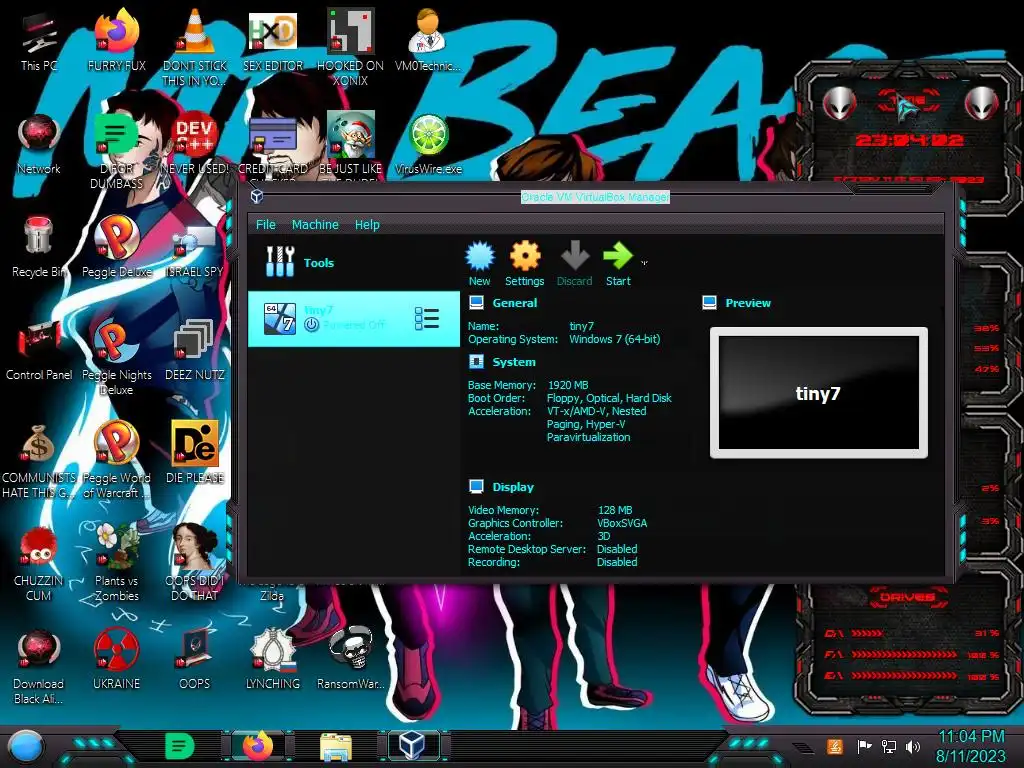The height and width of the screenshot is (768, 1024).
Task: Select Tools in the VirtualBox sidebar
Action: 353,263
